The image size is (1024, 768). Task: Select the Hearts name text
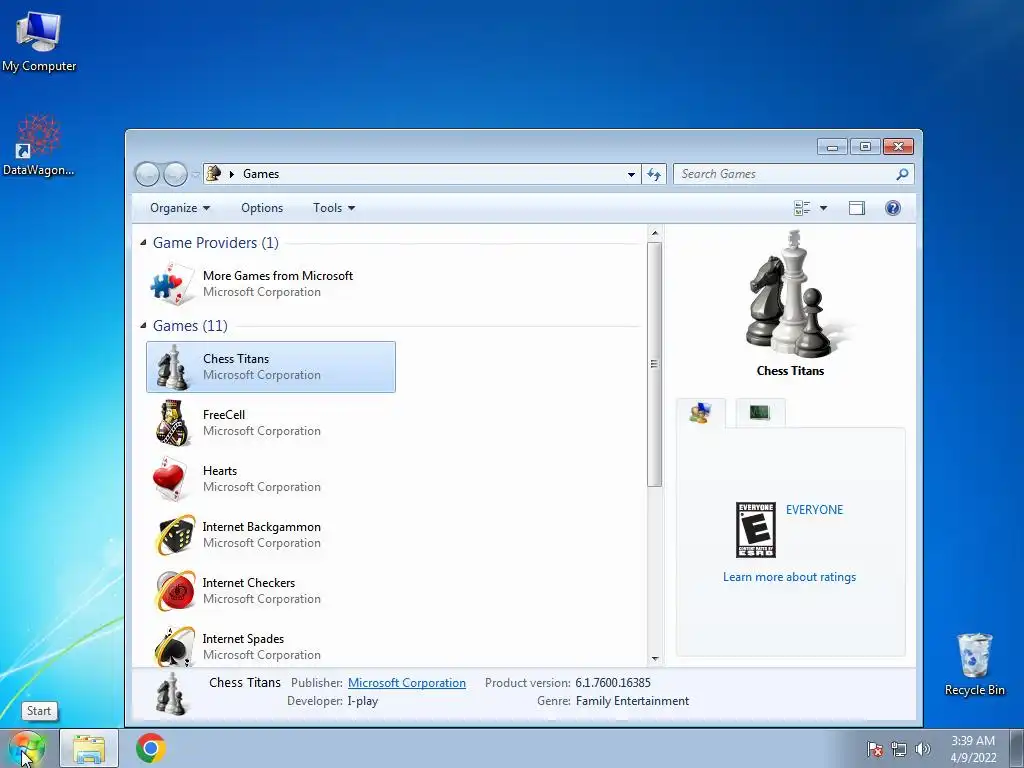click(x=219, y=471)
